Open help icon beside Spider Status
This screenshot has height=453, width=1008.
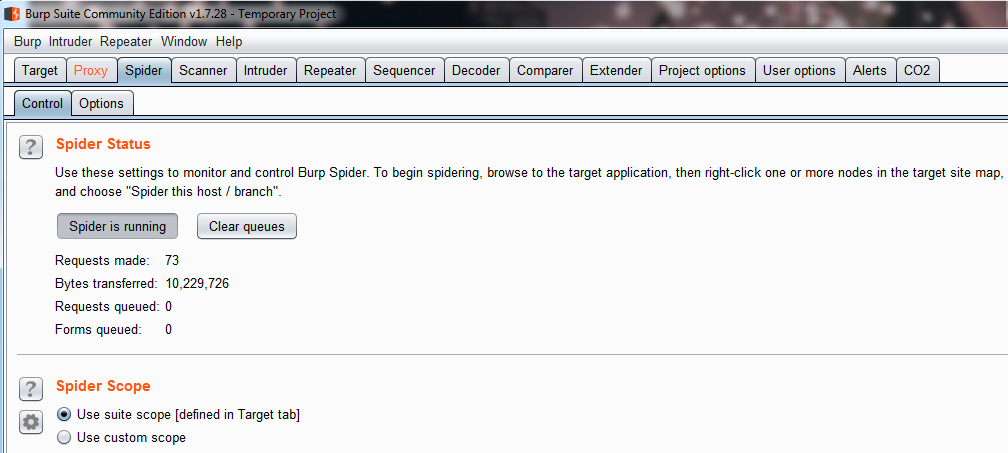pyautogui.click(x=31, y=147)
